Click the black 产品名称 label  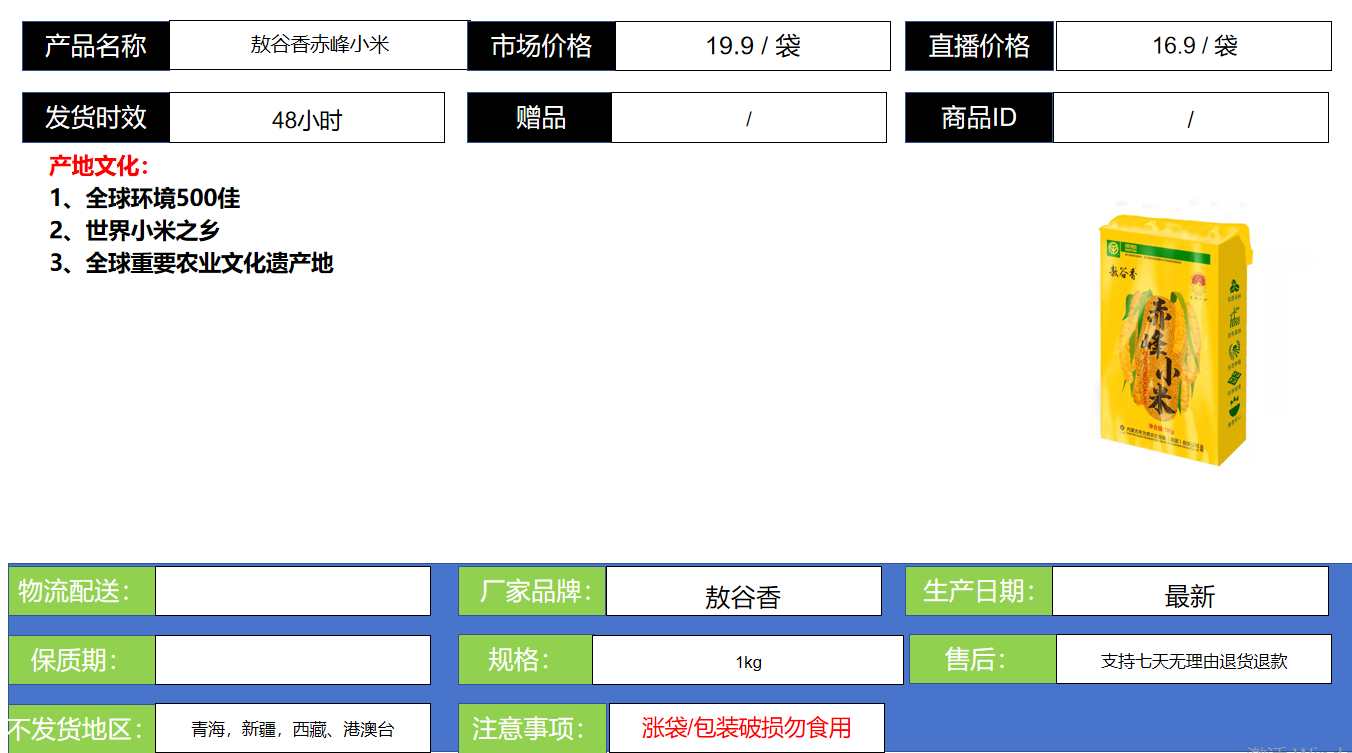point(96,46)
